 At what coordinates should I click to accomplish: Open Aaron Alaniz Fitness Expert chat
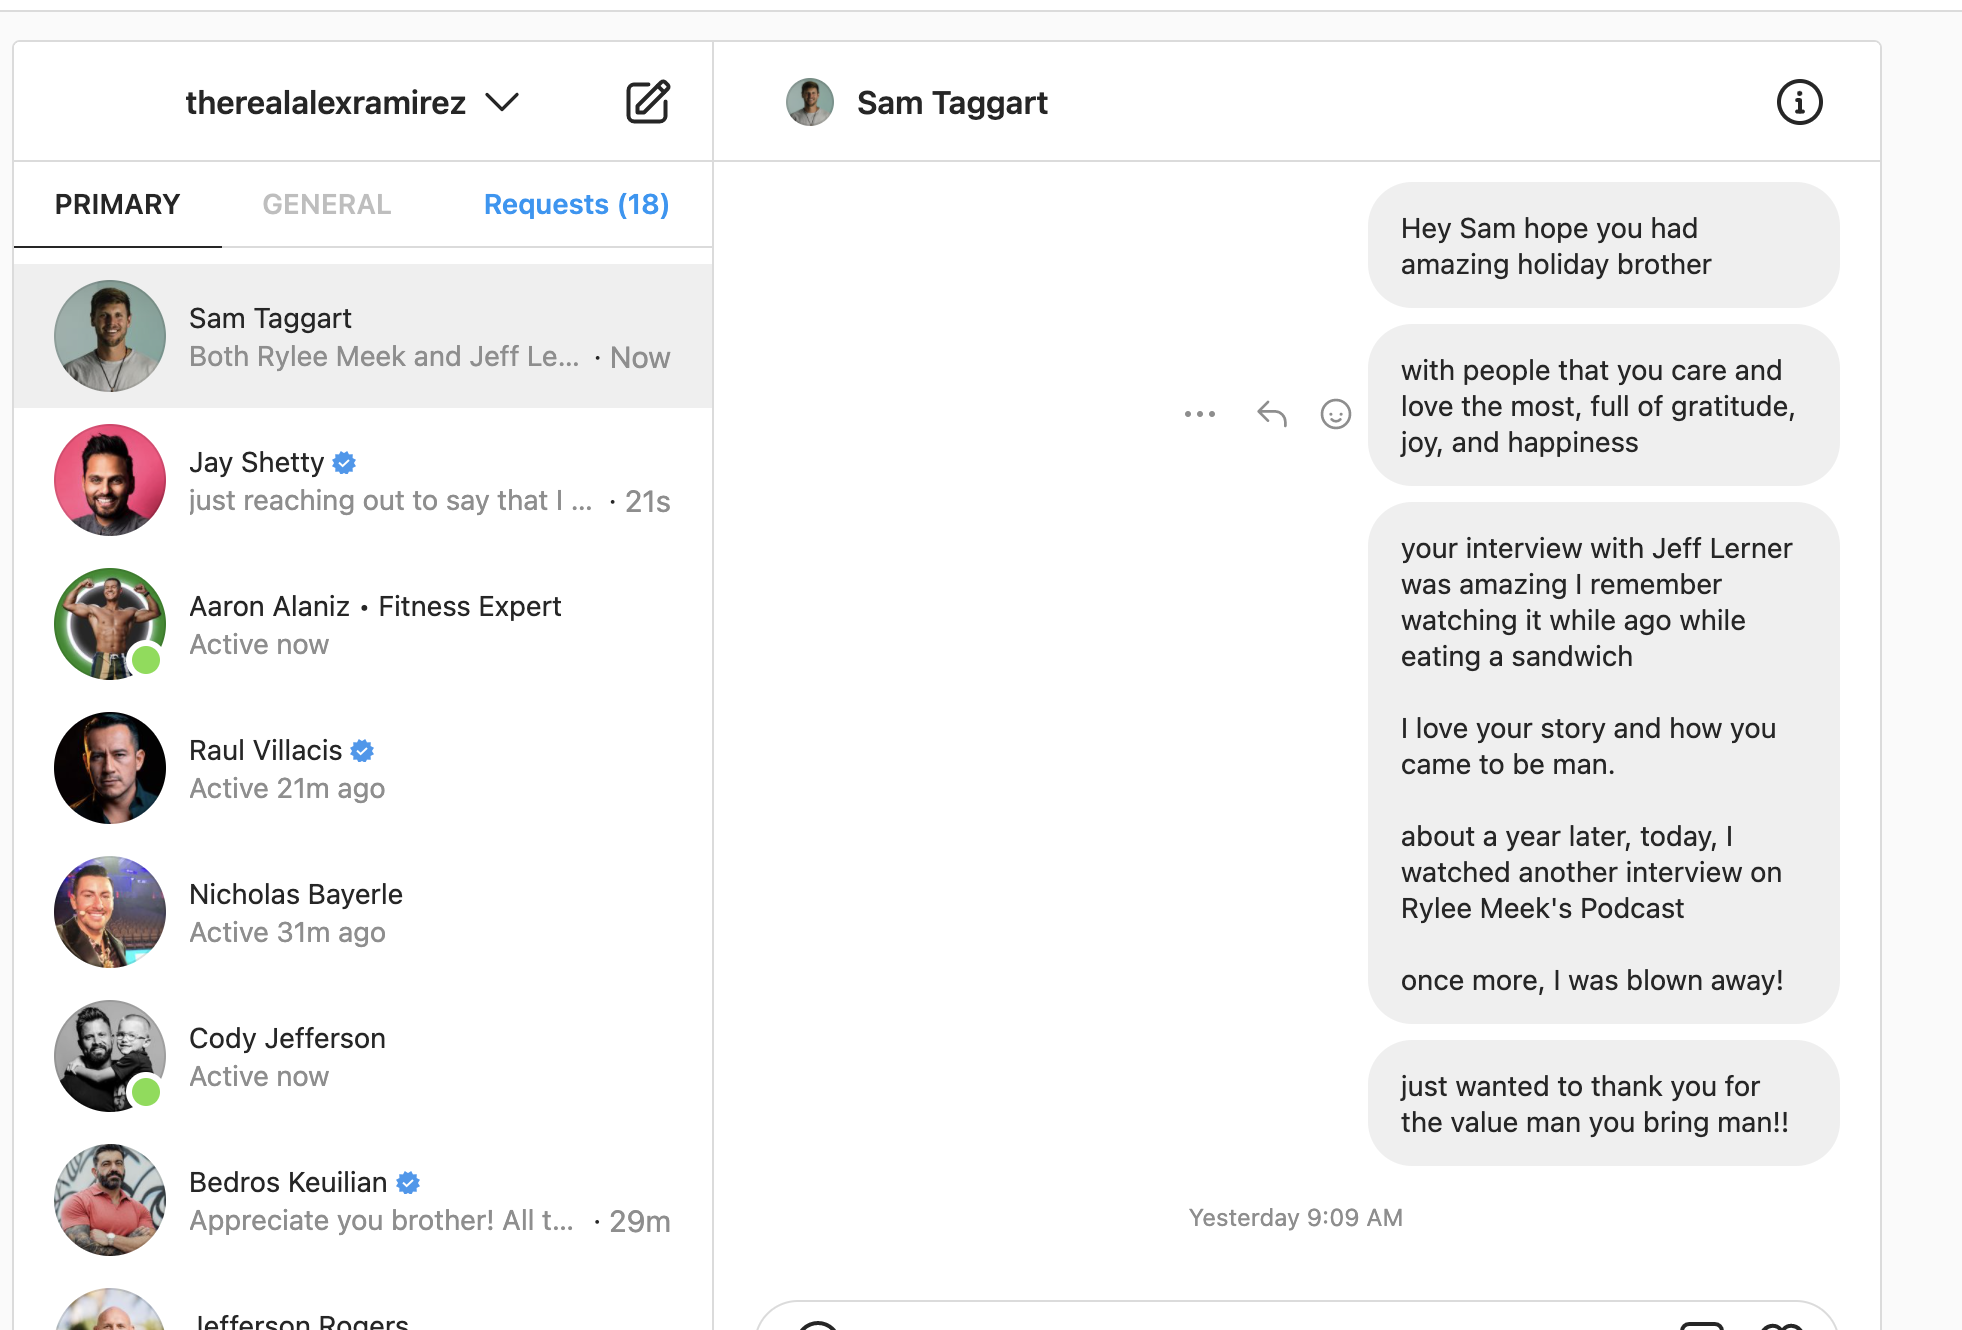(x=363, y=624)
